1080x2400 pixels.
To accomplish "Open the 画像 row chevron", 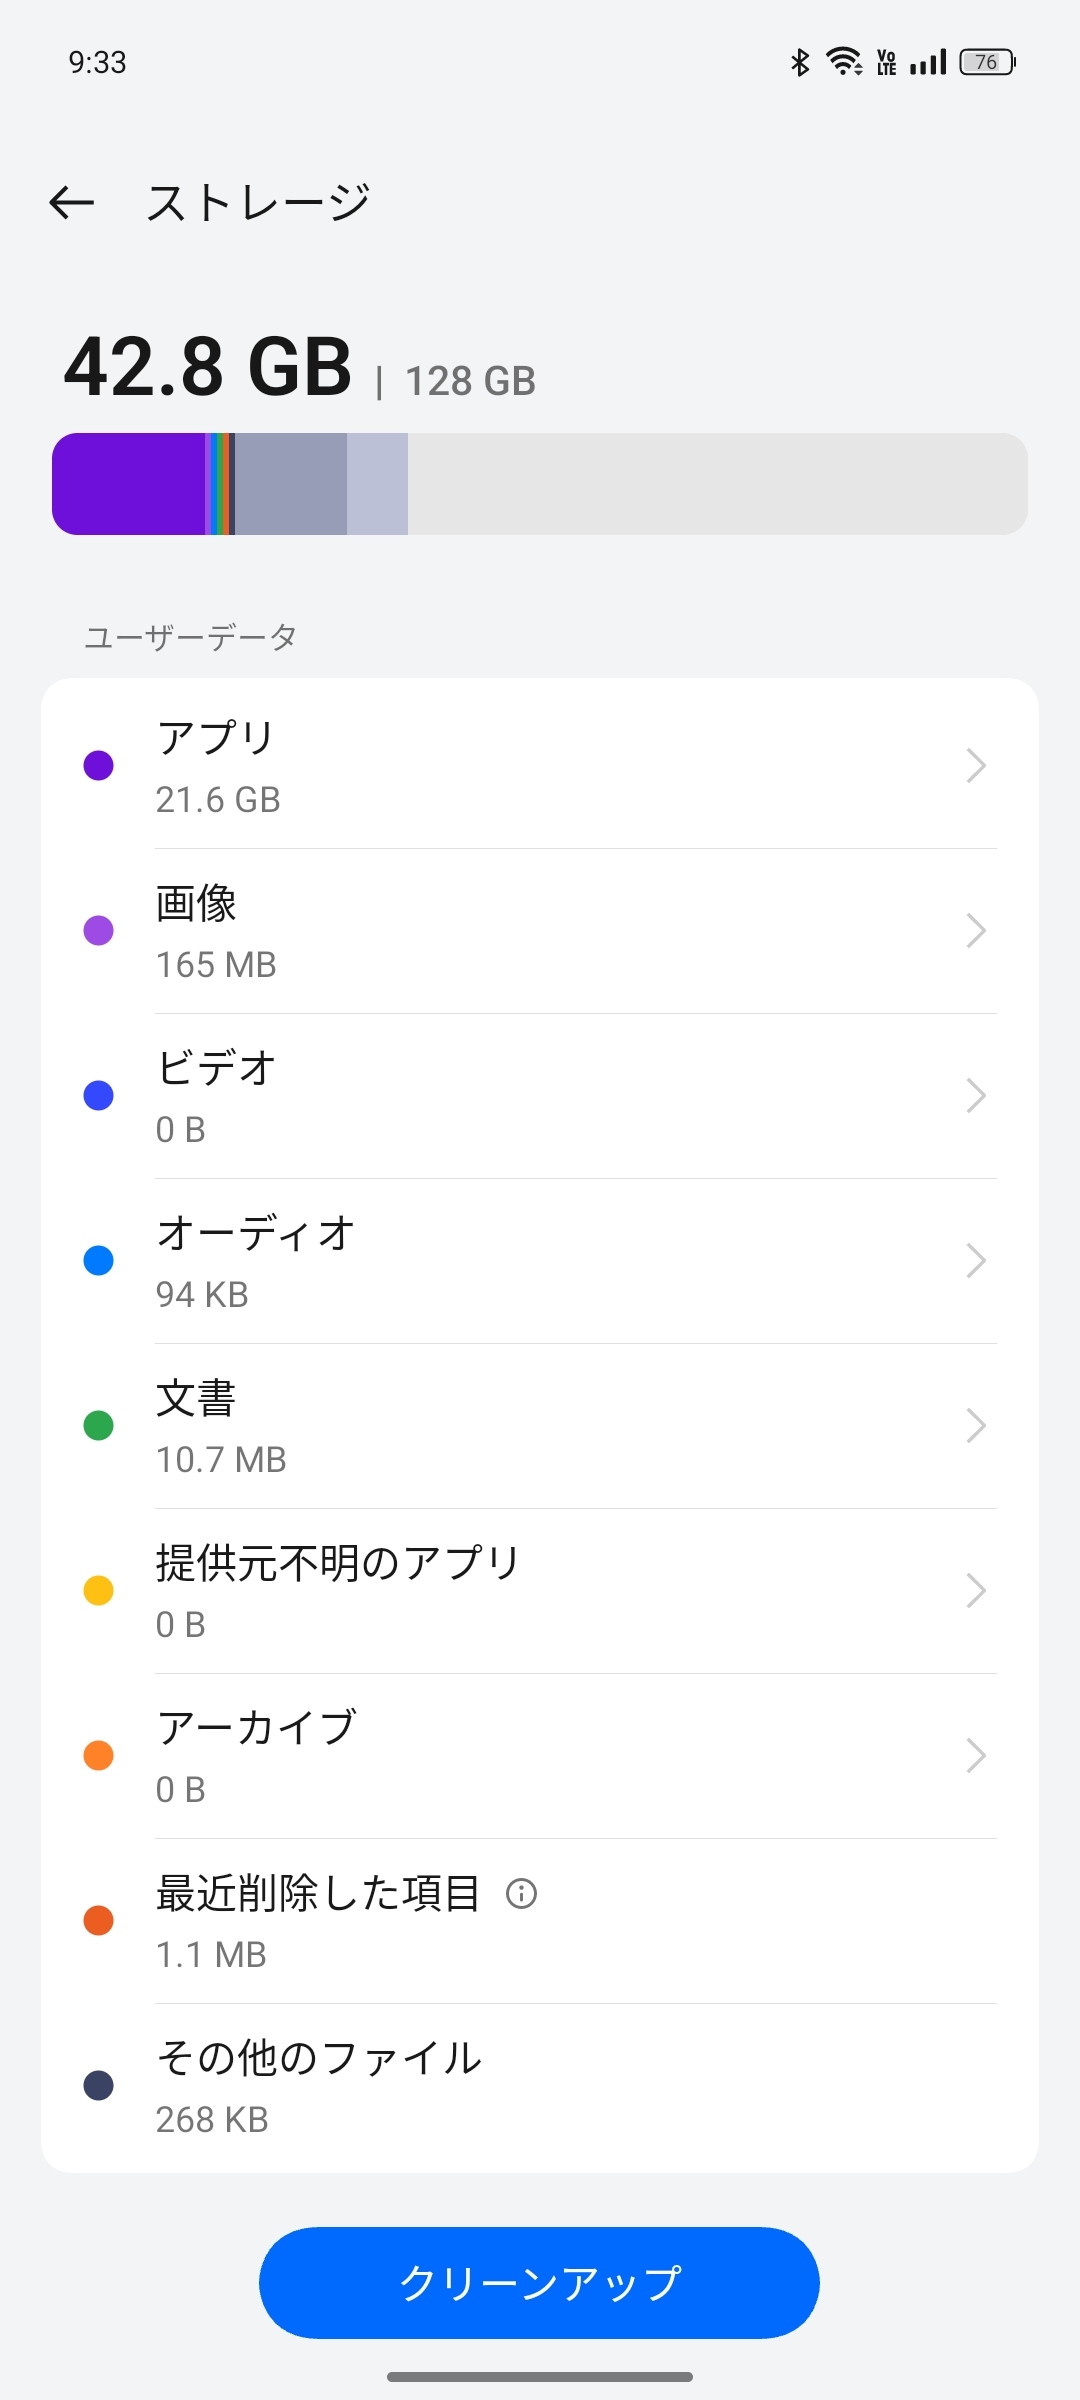I will [x=976, y=931].
